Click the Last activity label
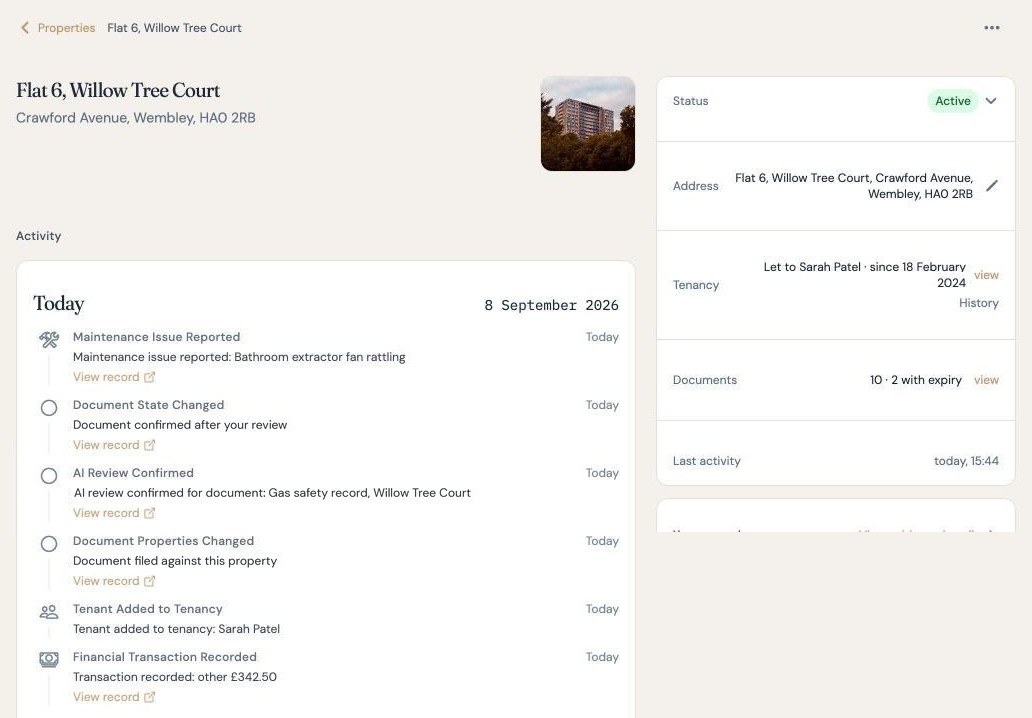The height and width of the screenshot is (718, 1032). 706,461
